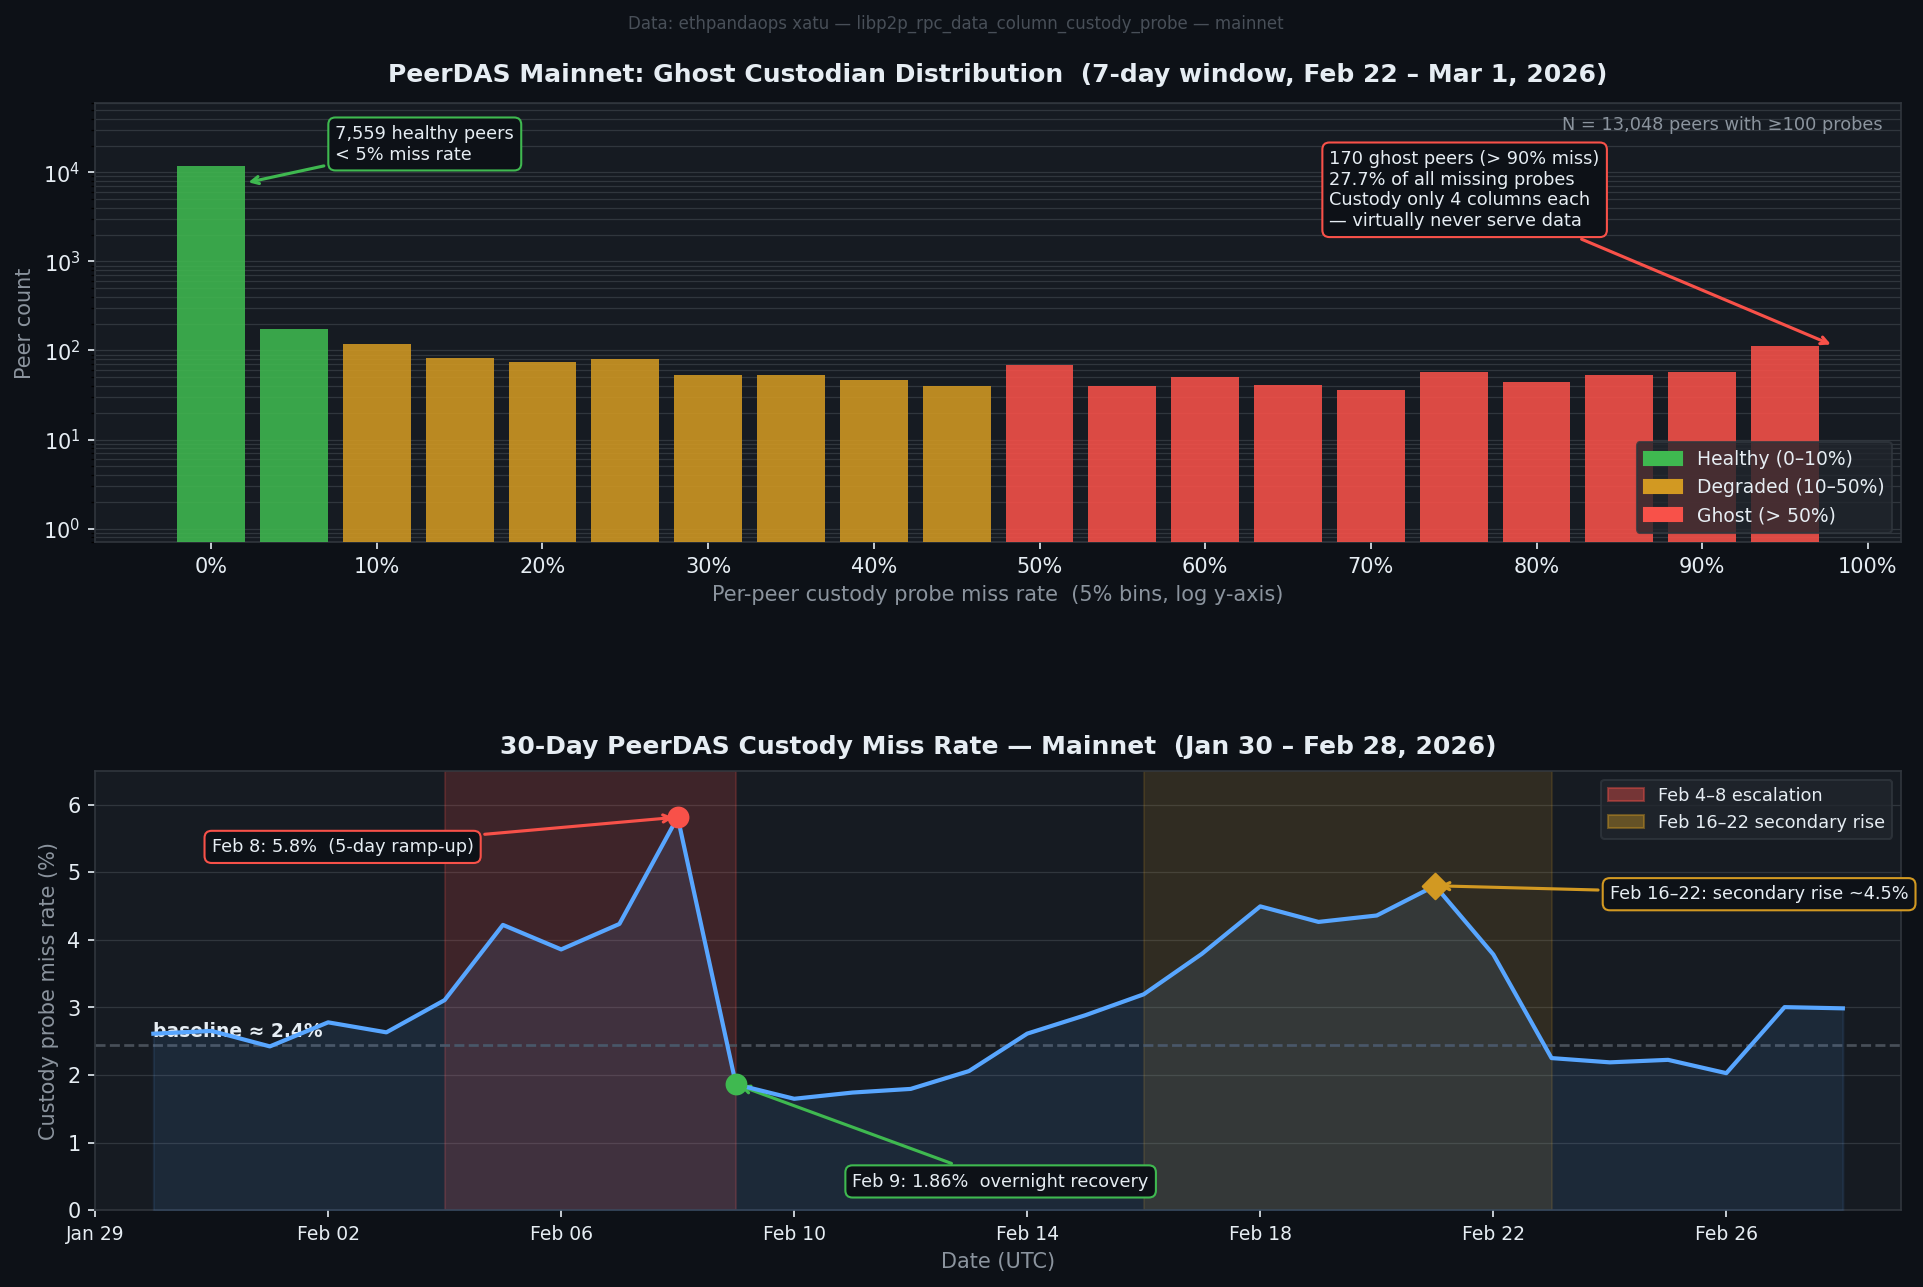Open the 170 ghost peers annotation box
The image size is (1923, 1287).
[x=1464, y=189]
